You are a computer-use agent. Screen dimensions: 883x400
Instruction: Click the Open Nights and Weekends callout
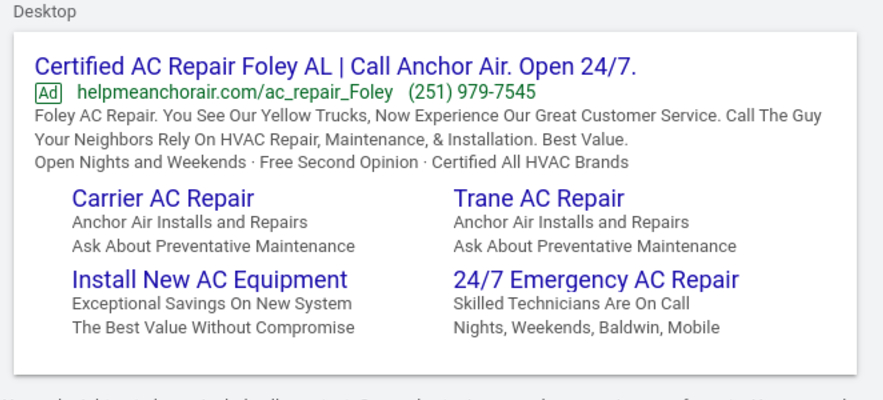pos(140,162)
